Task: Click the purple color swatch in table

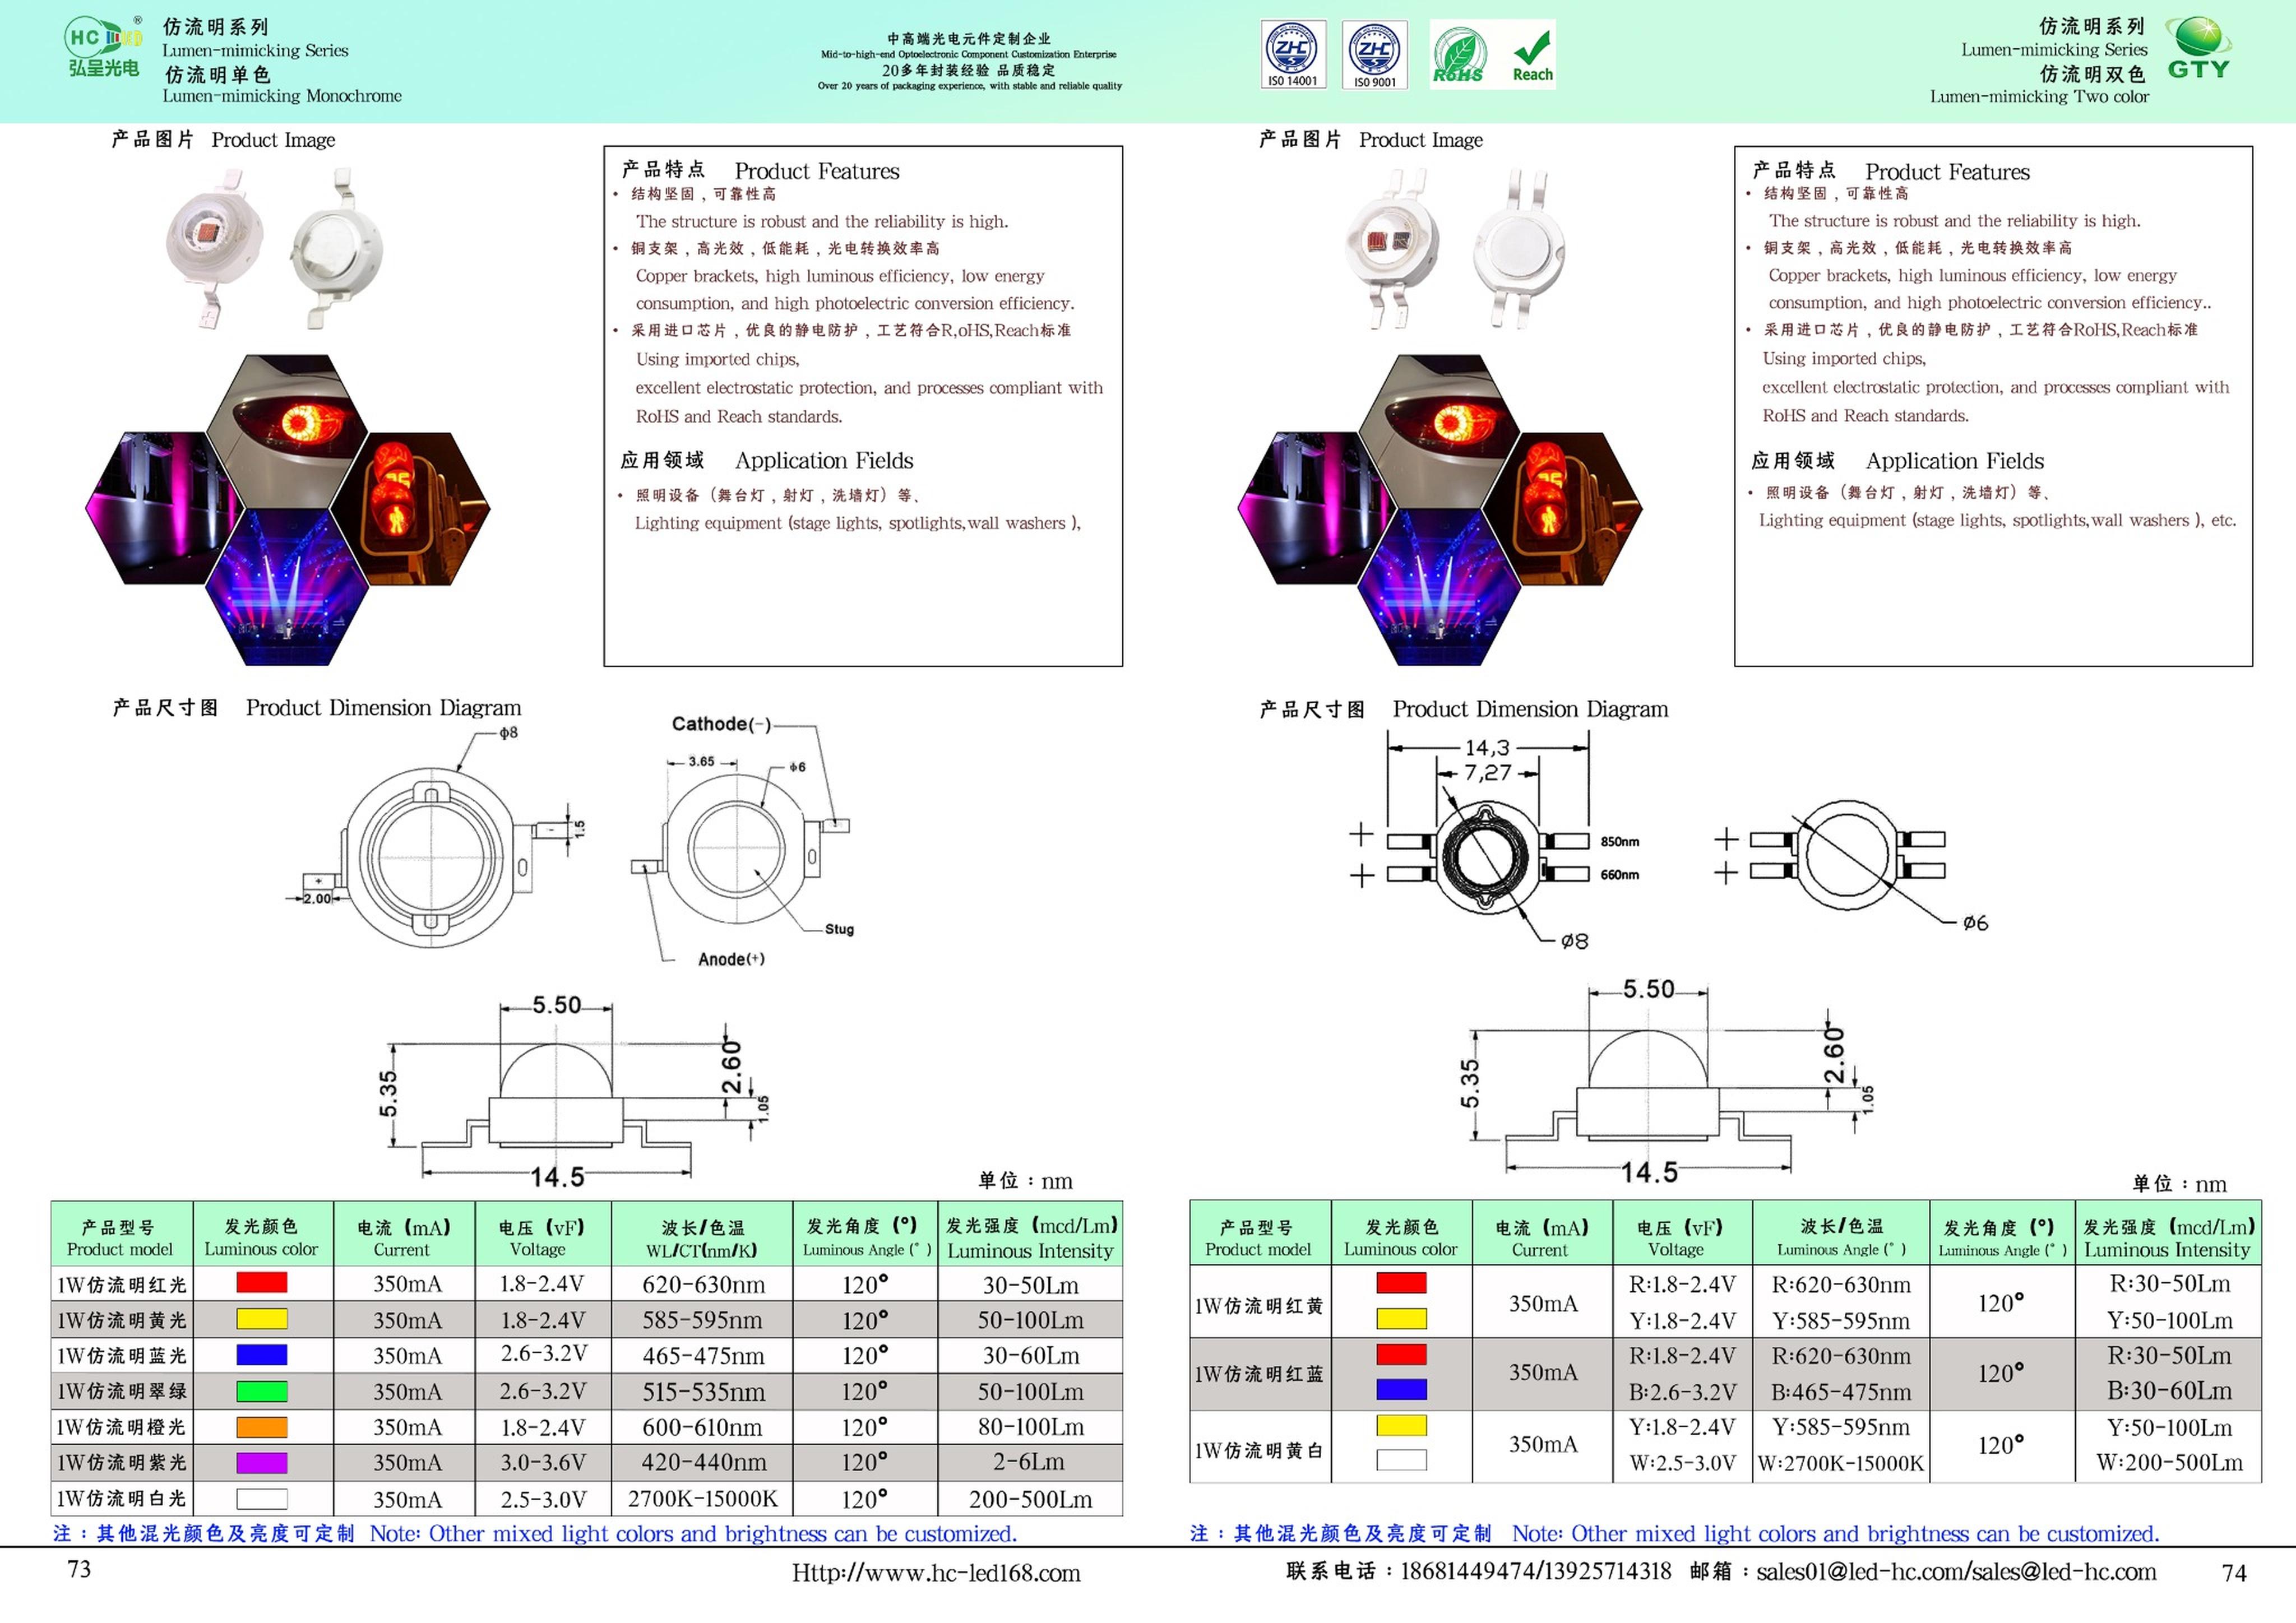Action: pos(261,1462)
